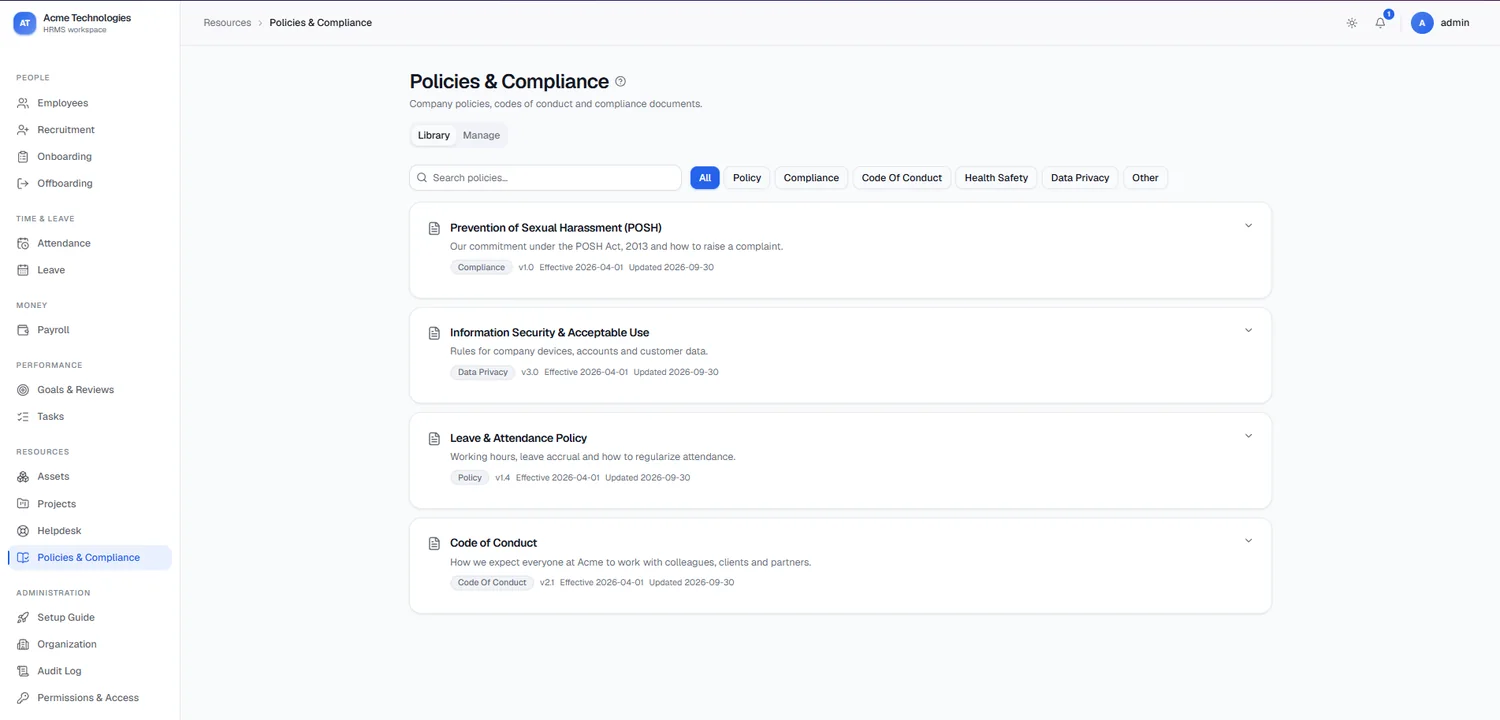Toggle the light/dark theme sun icon
1500x720 pixels.
pos(1352,23)
